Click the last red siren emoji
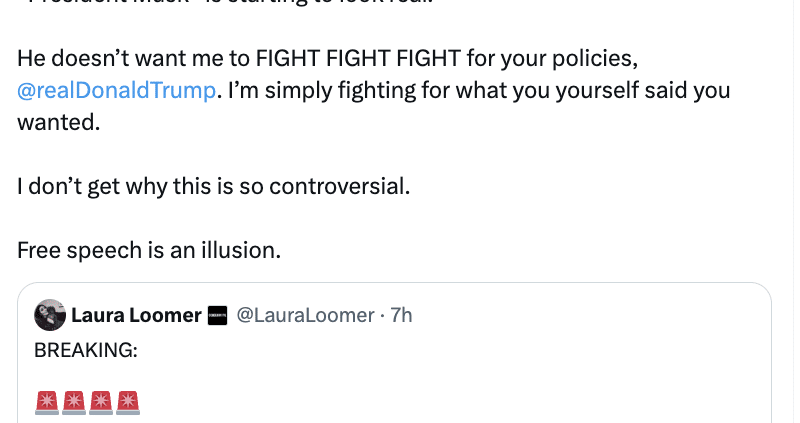Screen dimensions: 800x423 point(128,402)
